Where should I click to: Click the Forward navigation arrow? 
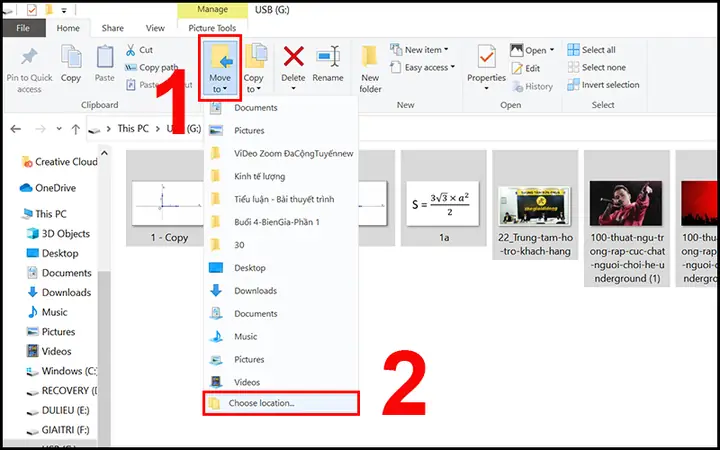[x=40, y=129]
